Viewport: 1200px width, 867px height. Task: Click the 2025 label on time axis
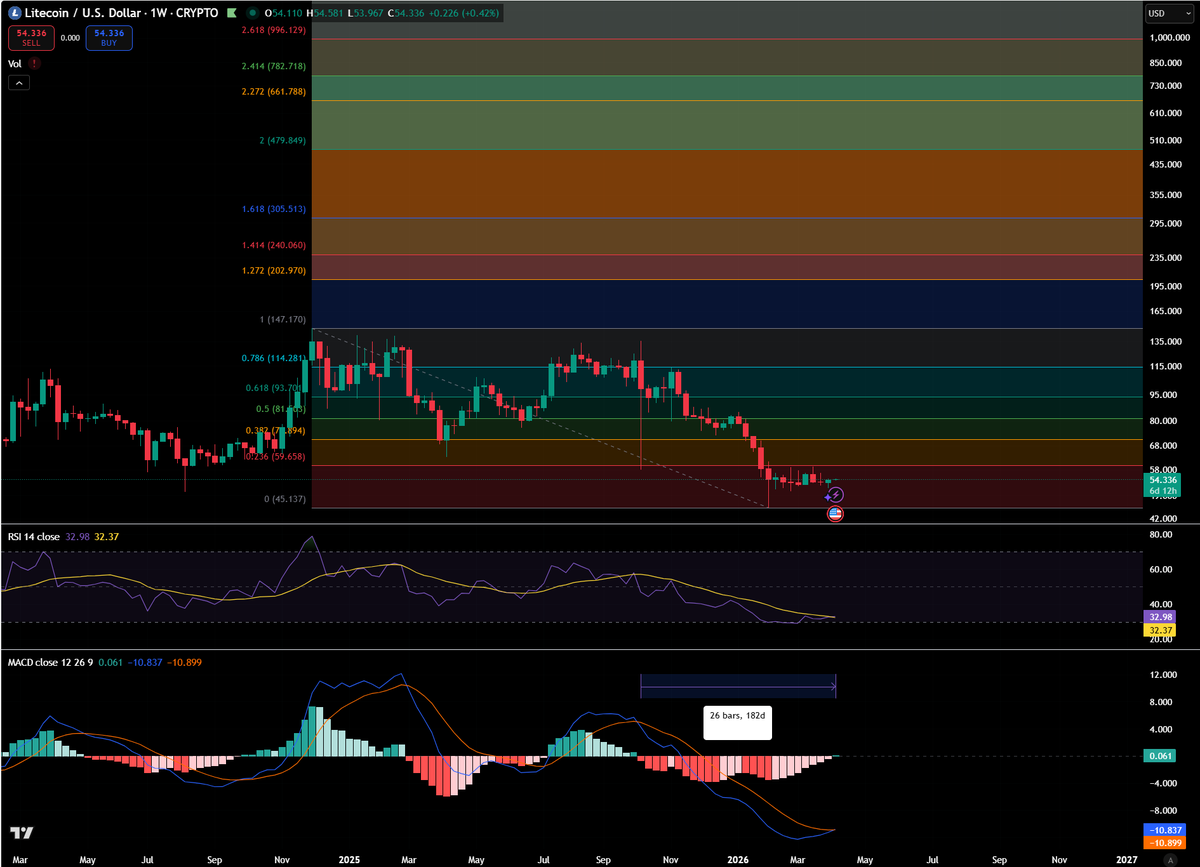click(x=350, y=859)
